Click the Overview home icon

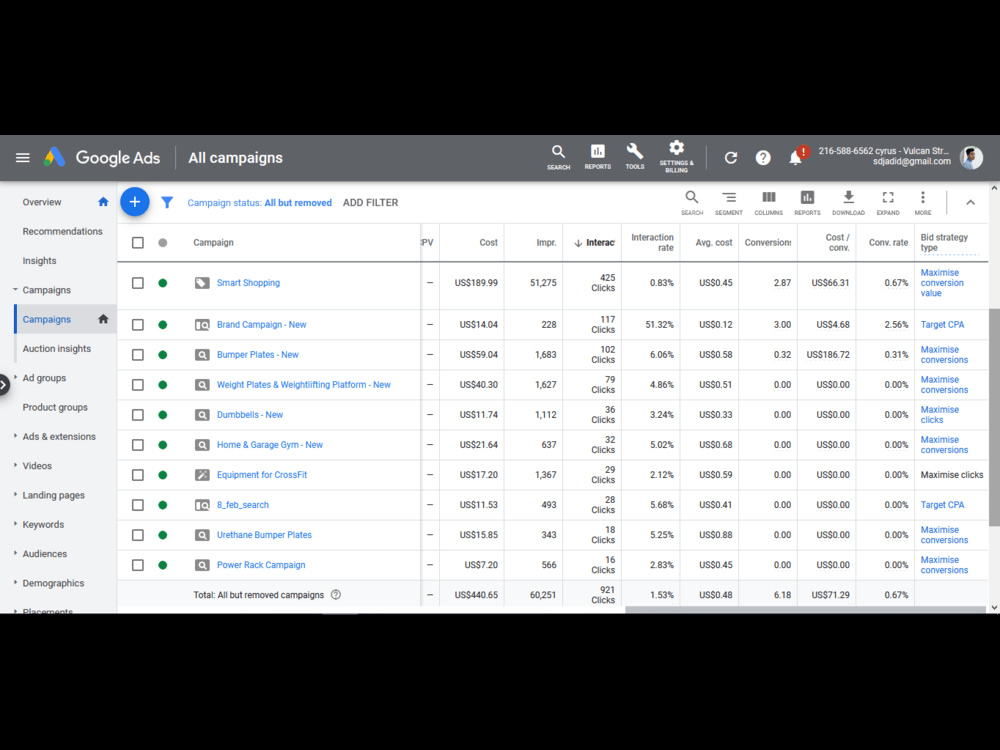(x=103, y=202)
